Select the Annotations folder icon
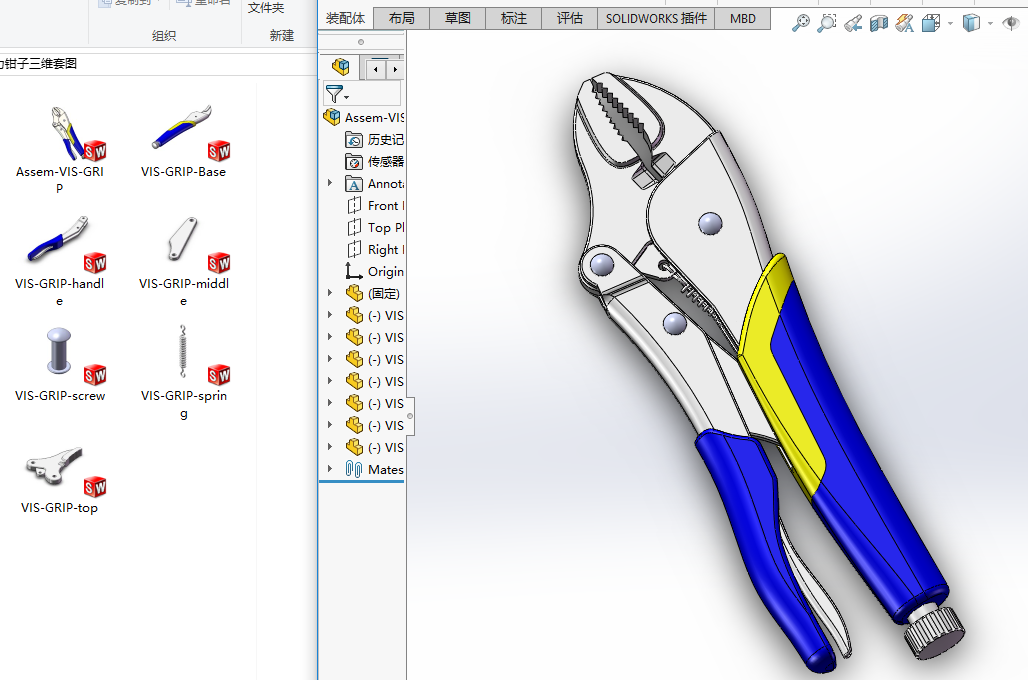This screenshot has height=680, width=1028. 353,184
